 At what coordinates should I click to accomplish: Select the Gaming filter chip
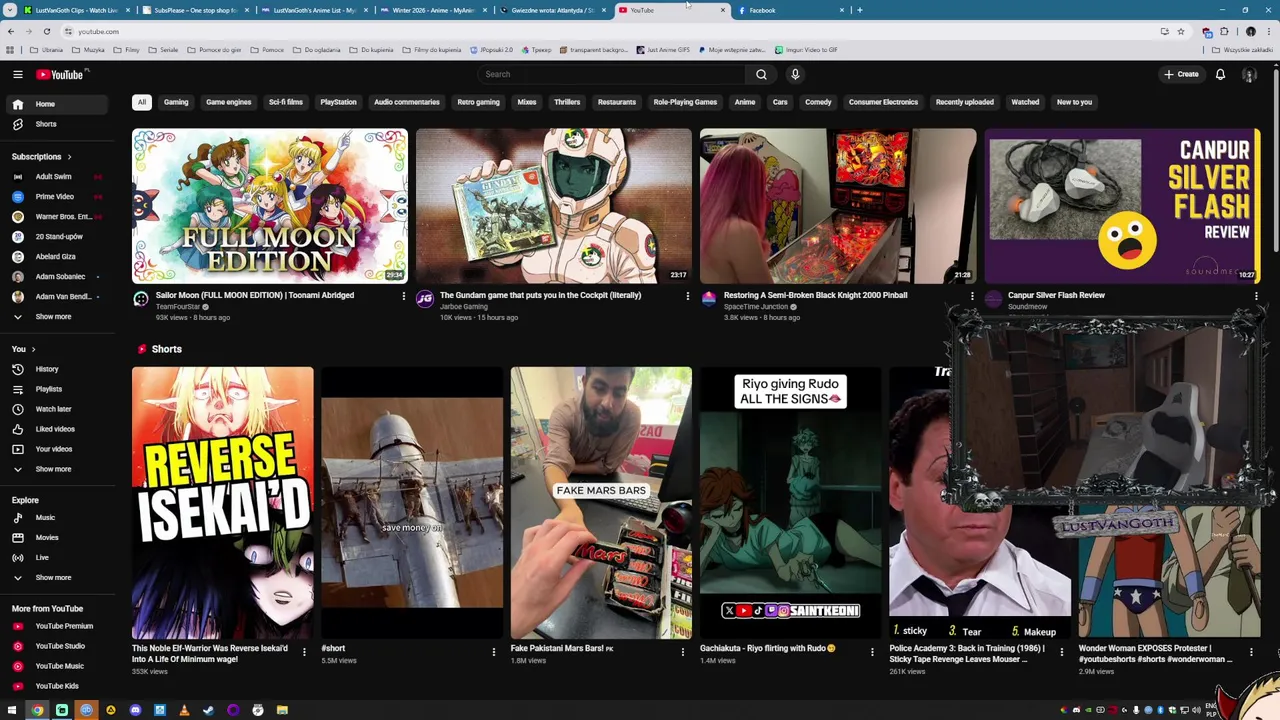click(176, 102)
